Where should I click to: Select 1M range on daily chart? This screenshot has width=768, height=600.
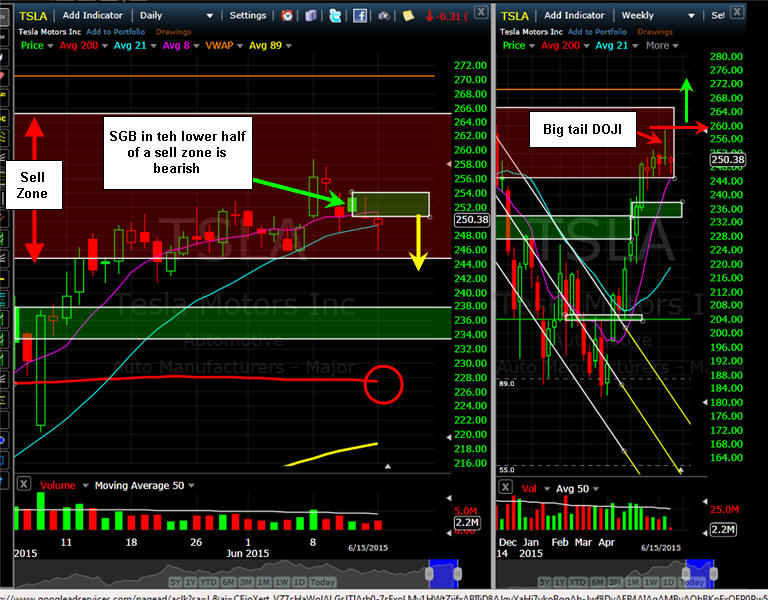[264, 582]
